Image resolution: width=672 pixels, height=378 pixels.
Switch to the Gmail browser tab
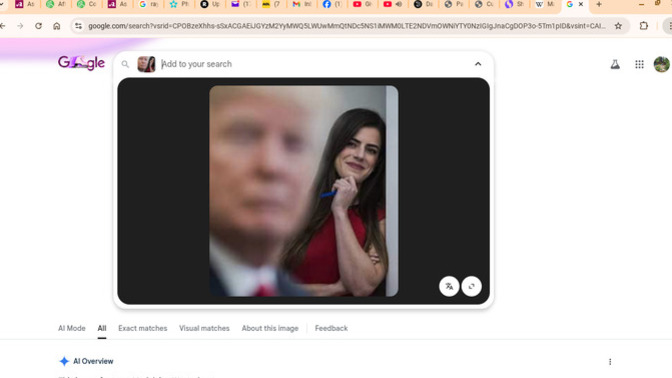coord(302,4)
